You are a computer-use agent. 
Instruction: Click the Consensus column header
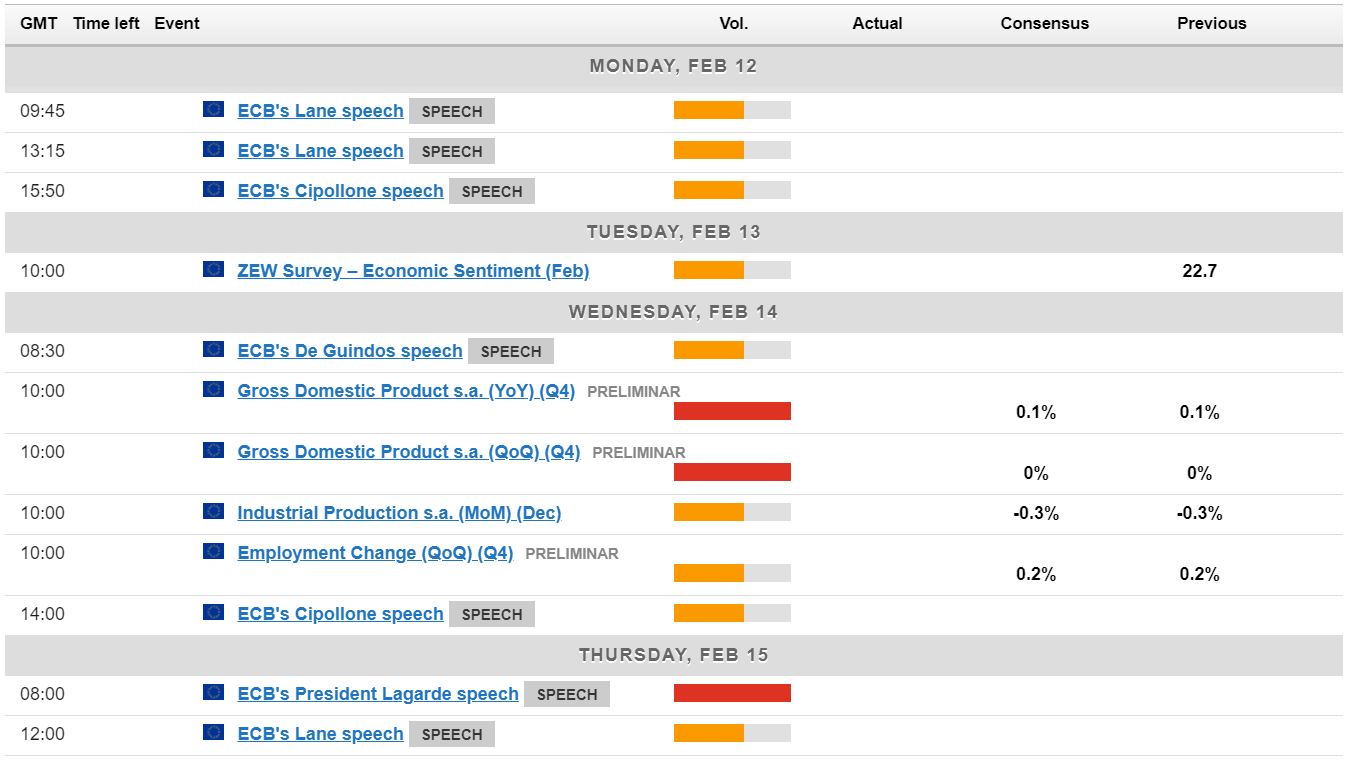coord(1044,23)
